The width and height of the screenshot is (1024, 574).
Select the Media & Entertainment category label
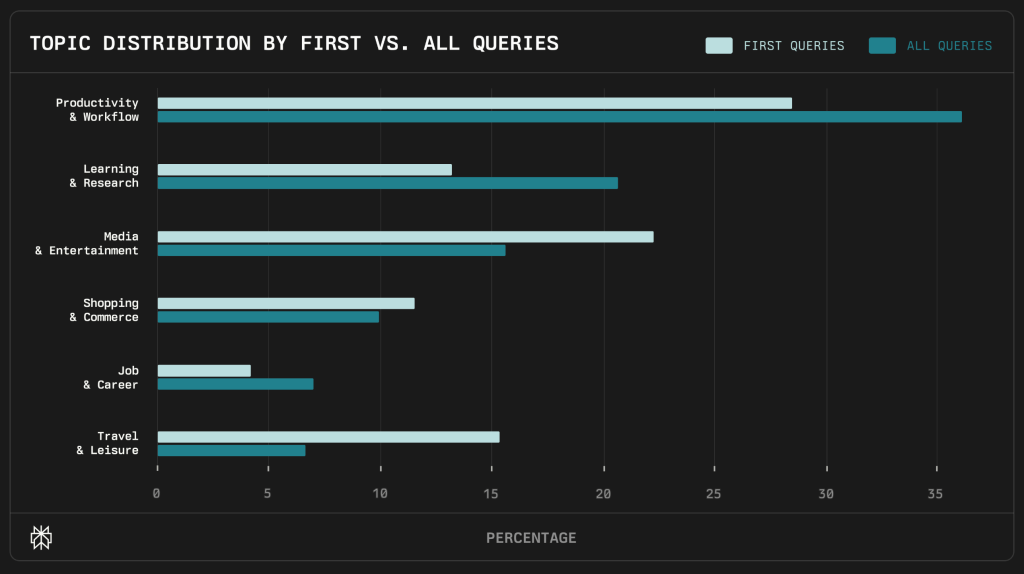pyautogui.click(x=87, y=243)
